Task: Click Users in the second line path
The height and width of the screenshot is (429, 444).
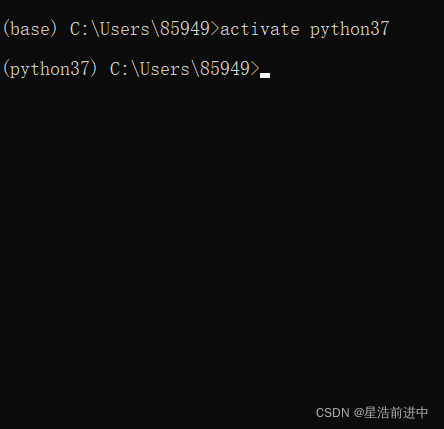Action: 165,69
